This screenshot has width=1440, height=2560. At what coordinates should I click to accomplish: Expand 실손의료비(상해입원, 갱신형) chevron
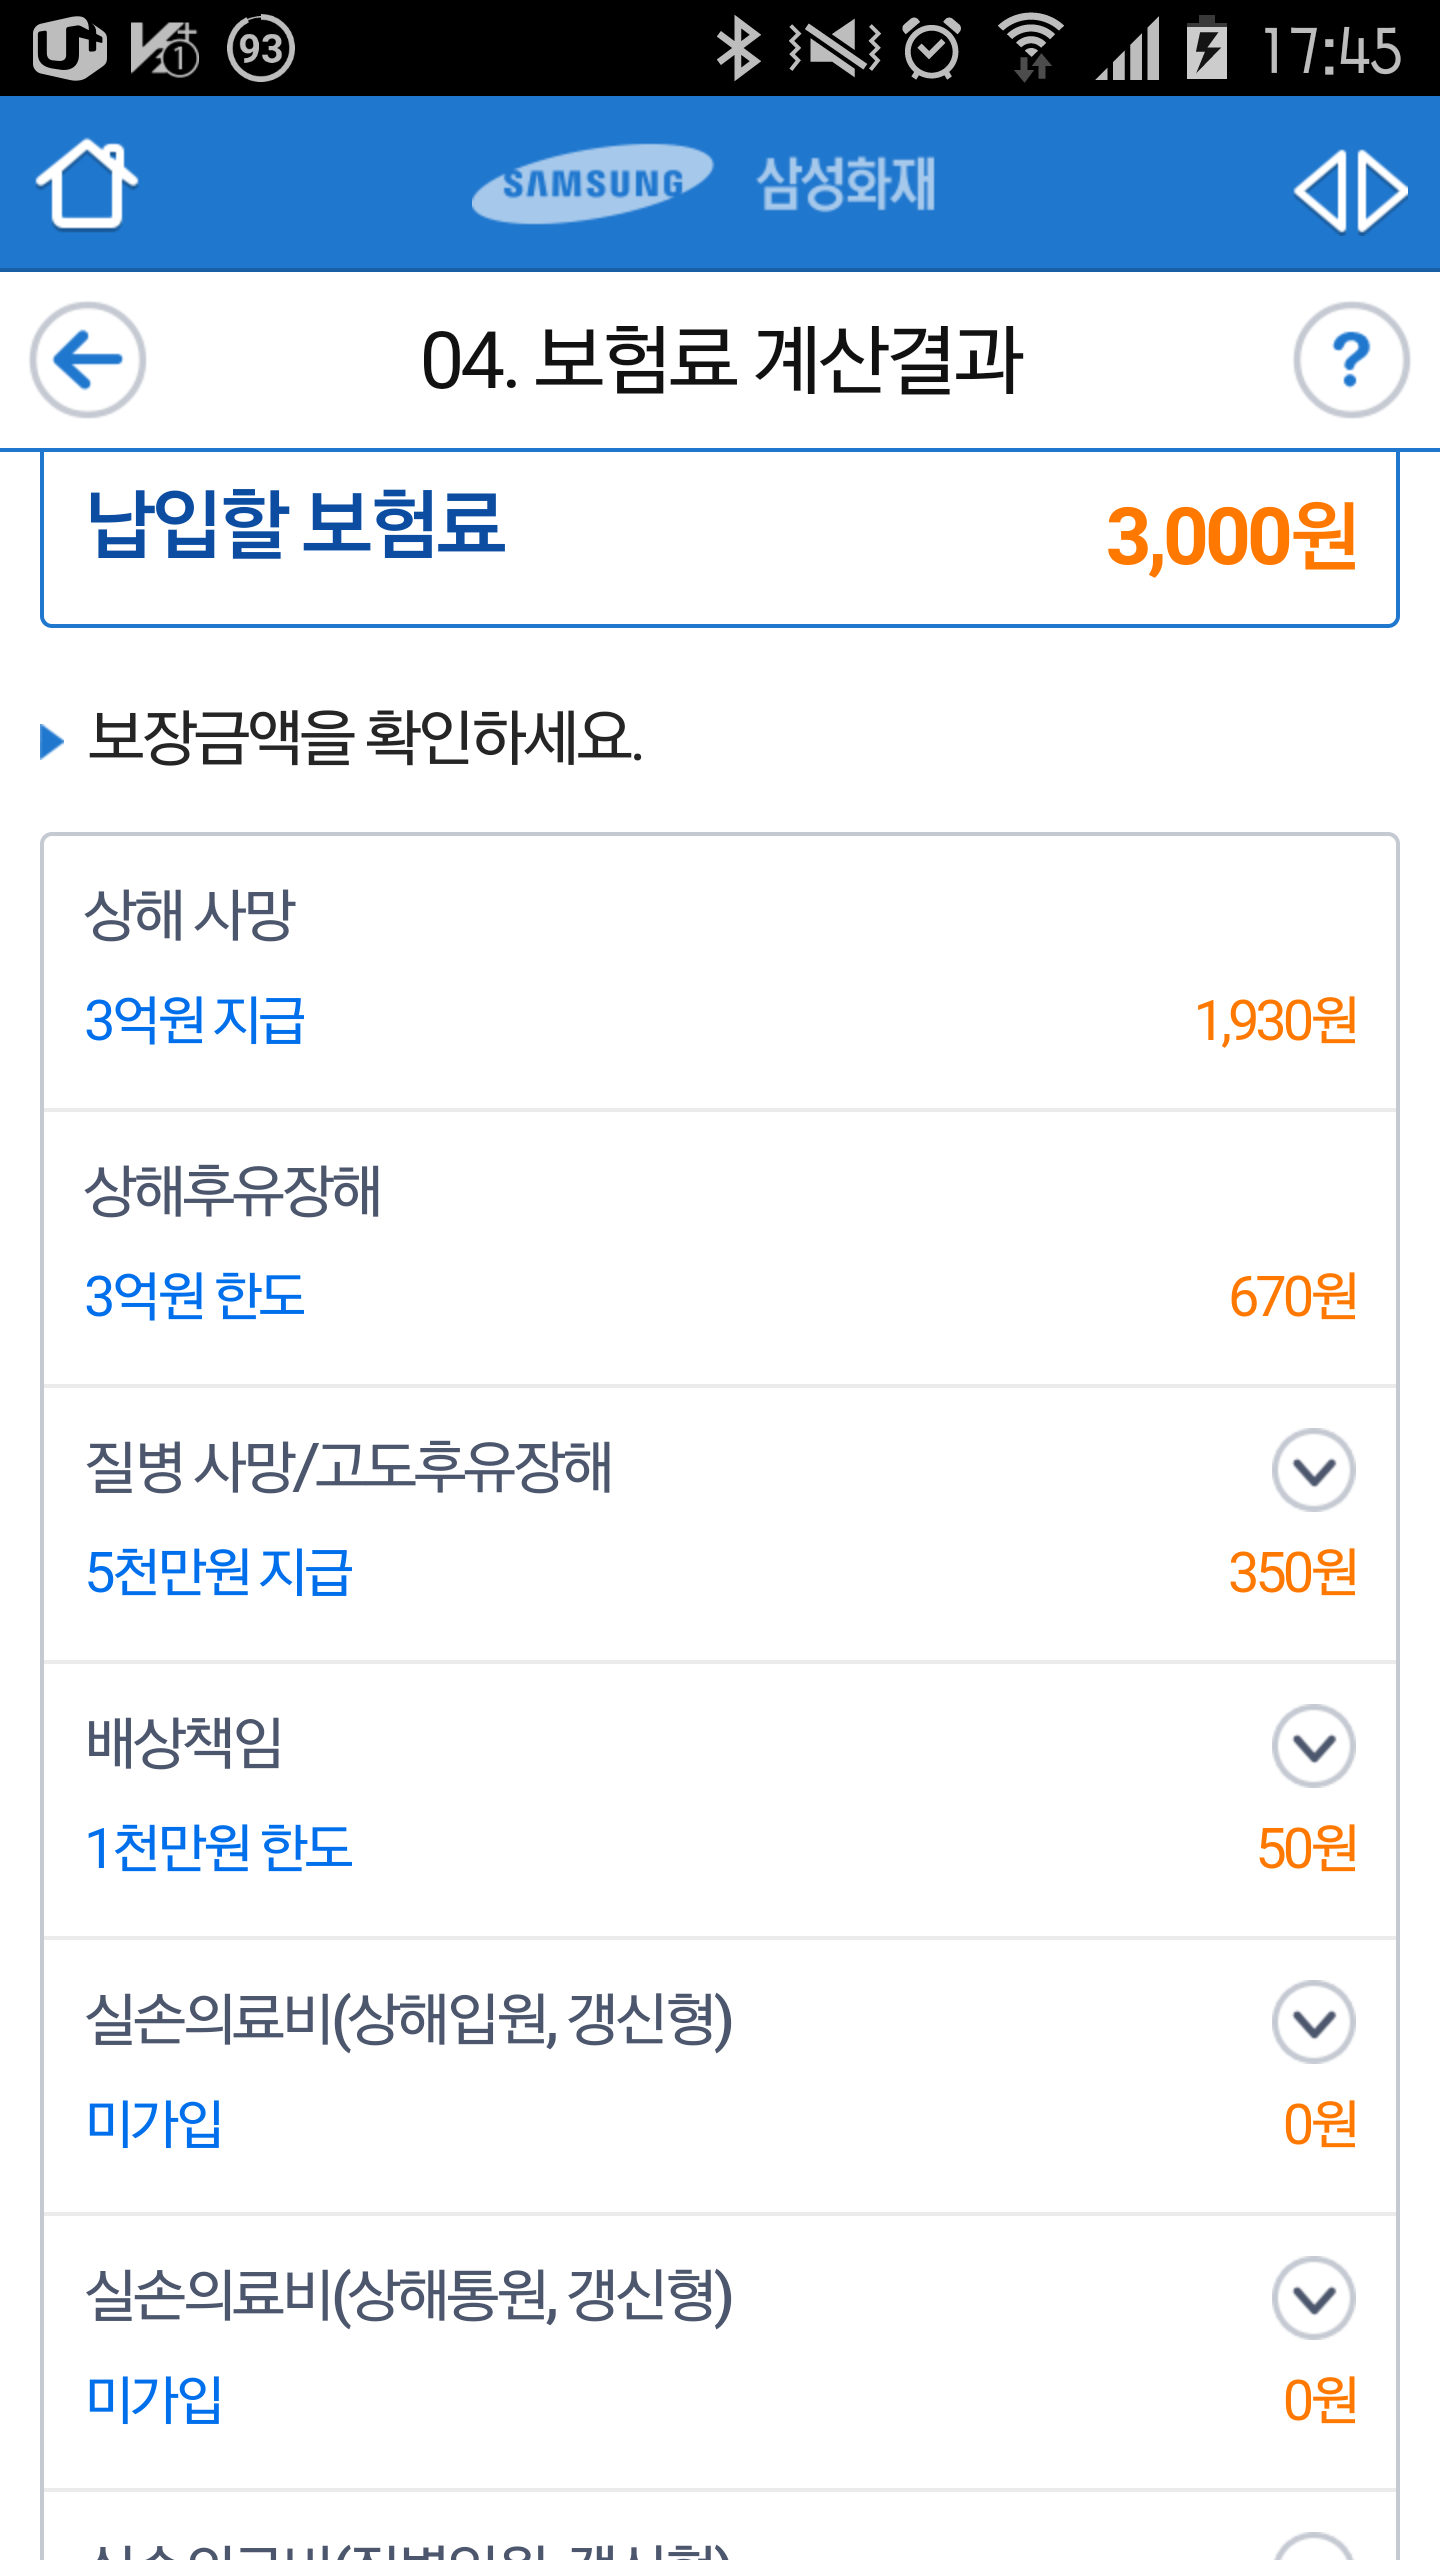pos(1313,2022)
